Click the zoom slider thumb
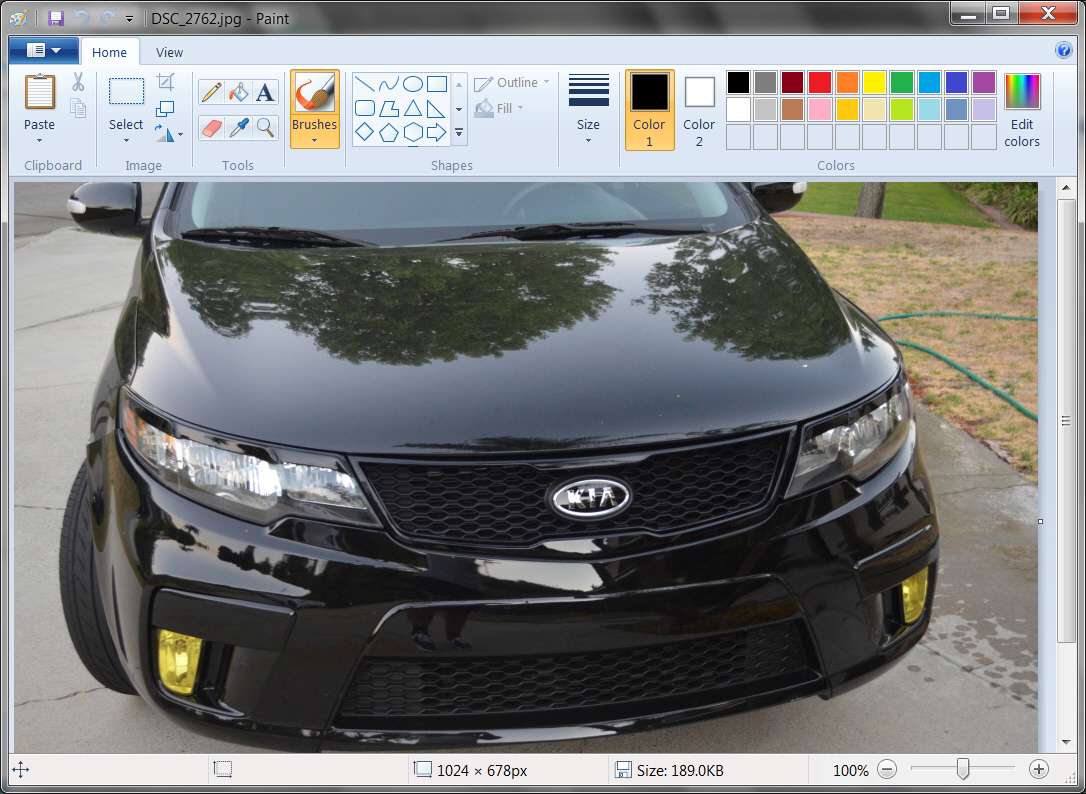Screen dimensions: 1086x794 (x=963, y=769)
